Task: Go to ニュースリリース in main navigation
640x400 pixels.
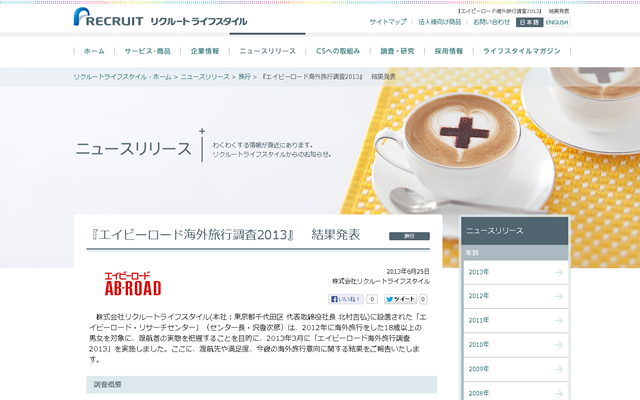Action: [267, 50]
